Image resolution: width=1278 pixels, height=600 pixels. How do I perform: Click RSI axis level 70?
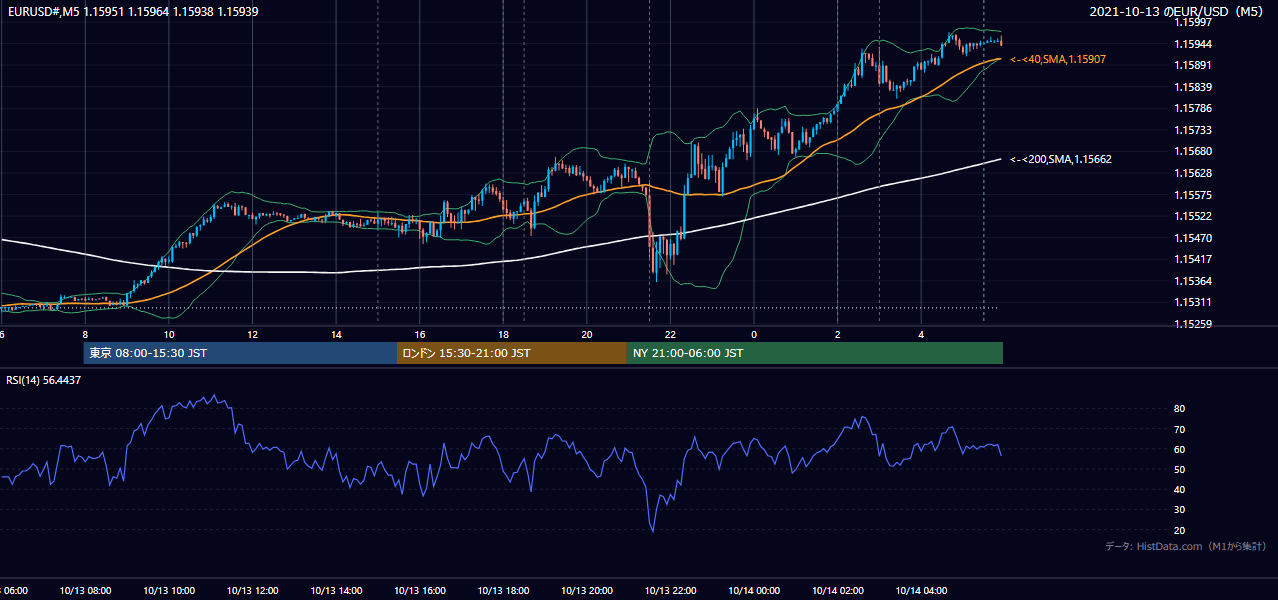coord(1179,429)
